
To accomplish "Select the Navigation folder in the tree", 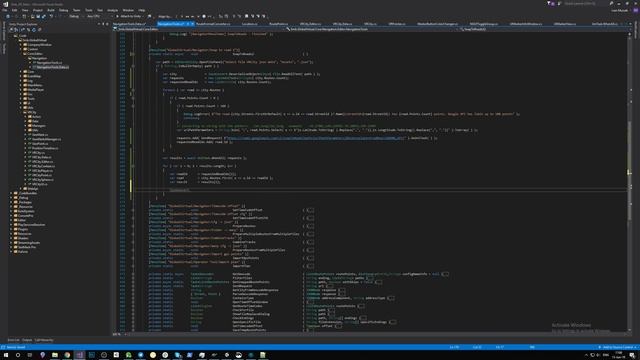I will pos(39,58).
